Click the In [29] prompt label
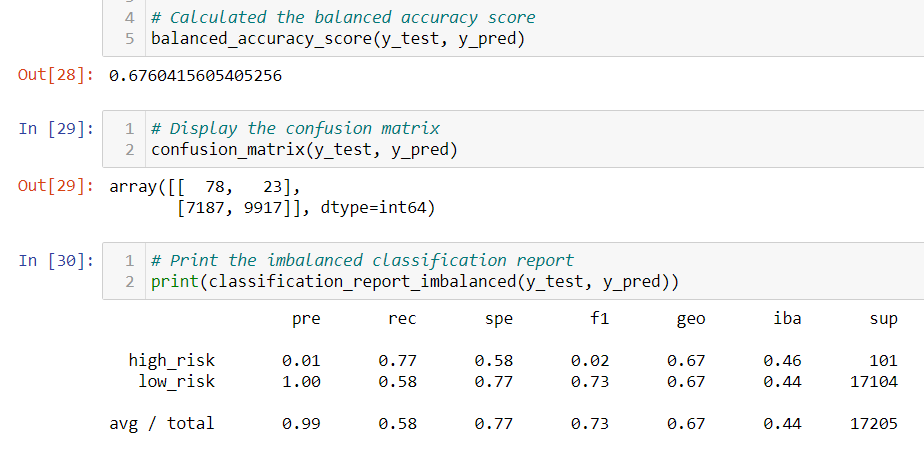This screenshot has width=924, height=463. tap(56, 128)
